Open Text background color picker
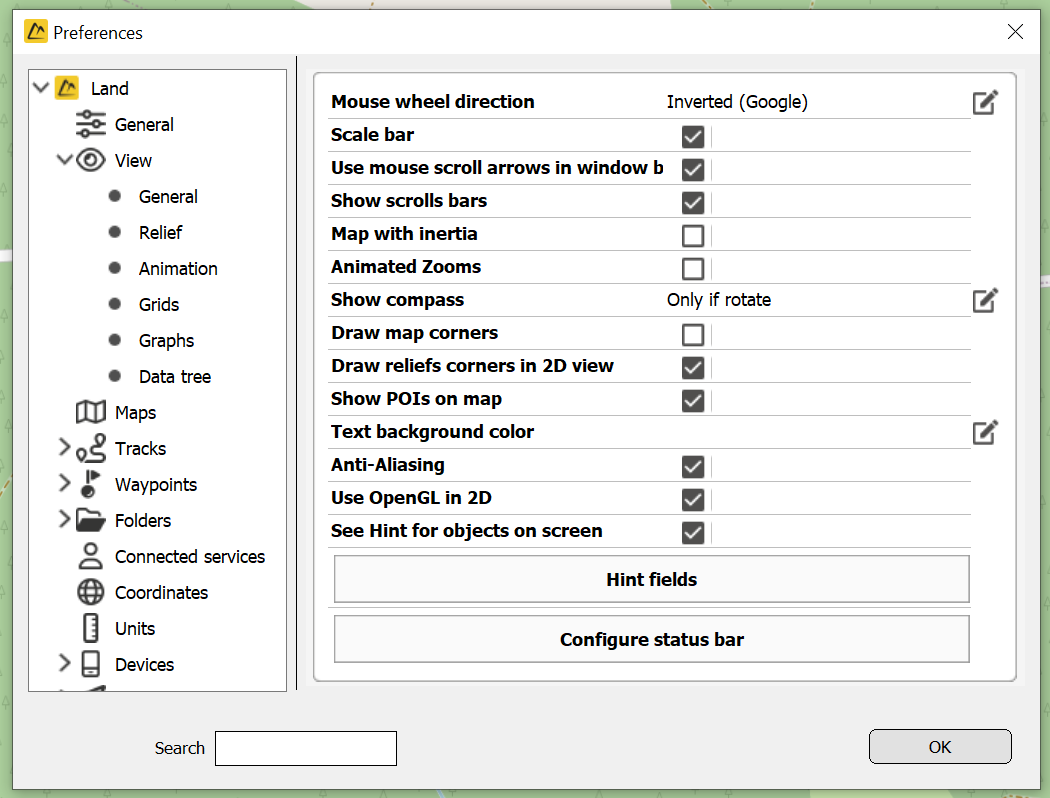Screen dimensions: 1050x798 (985, 432)
